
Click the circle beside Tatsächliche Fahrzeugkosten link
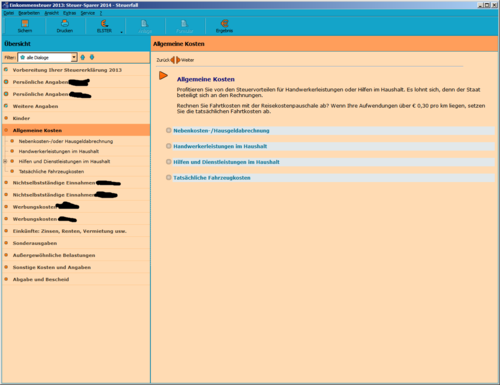pyautogui.click(x=169, y=177)
